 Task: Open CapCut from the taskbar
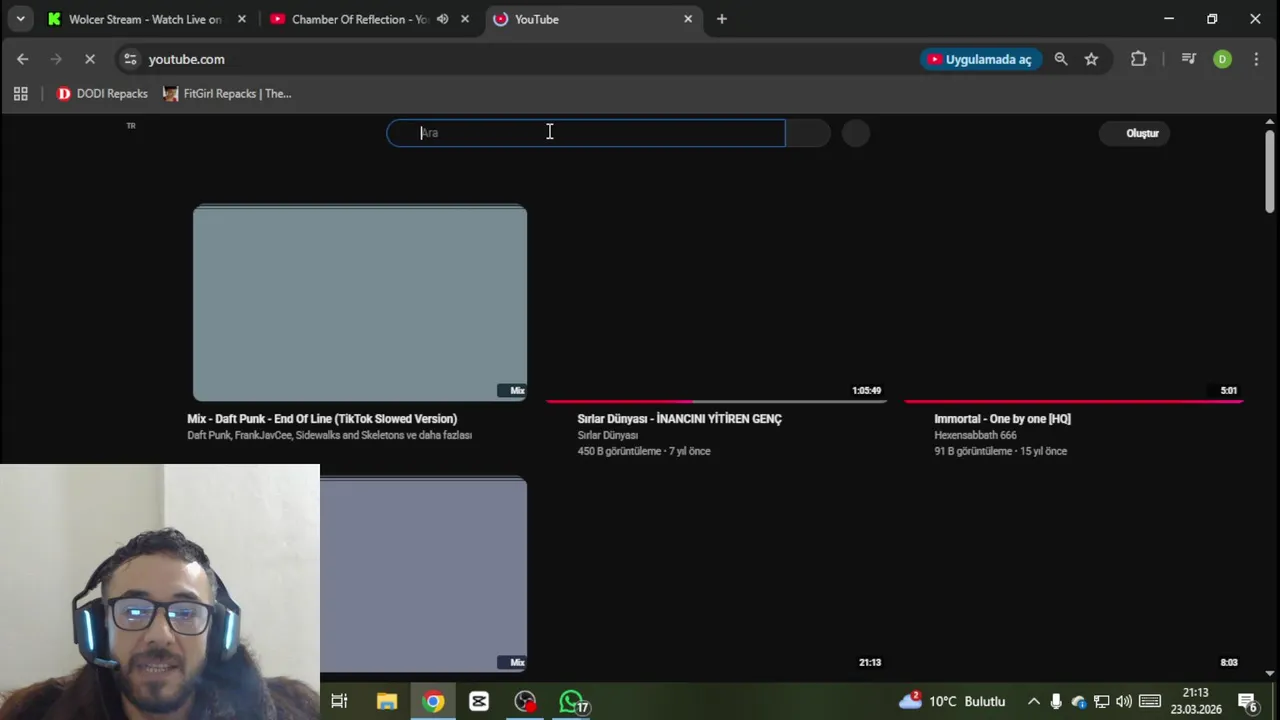coord(479,702)
